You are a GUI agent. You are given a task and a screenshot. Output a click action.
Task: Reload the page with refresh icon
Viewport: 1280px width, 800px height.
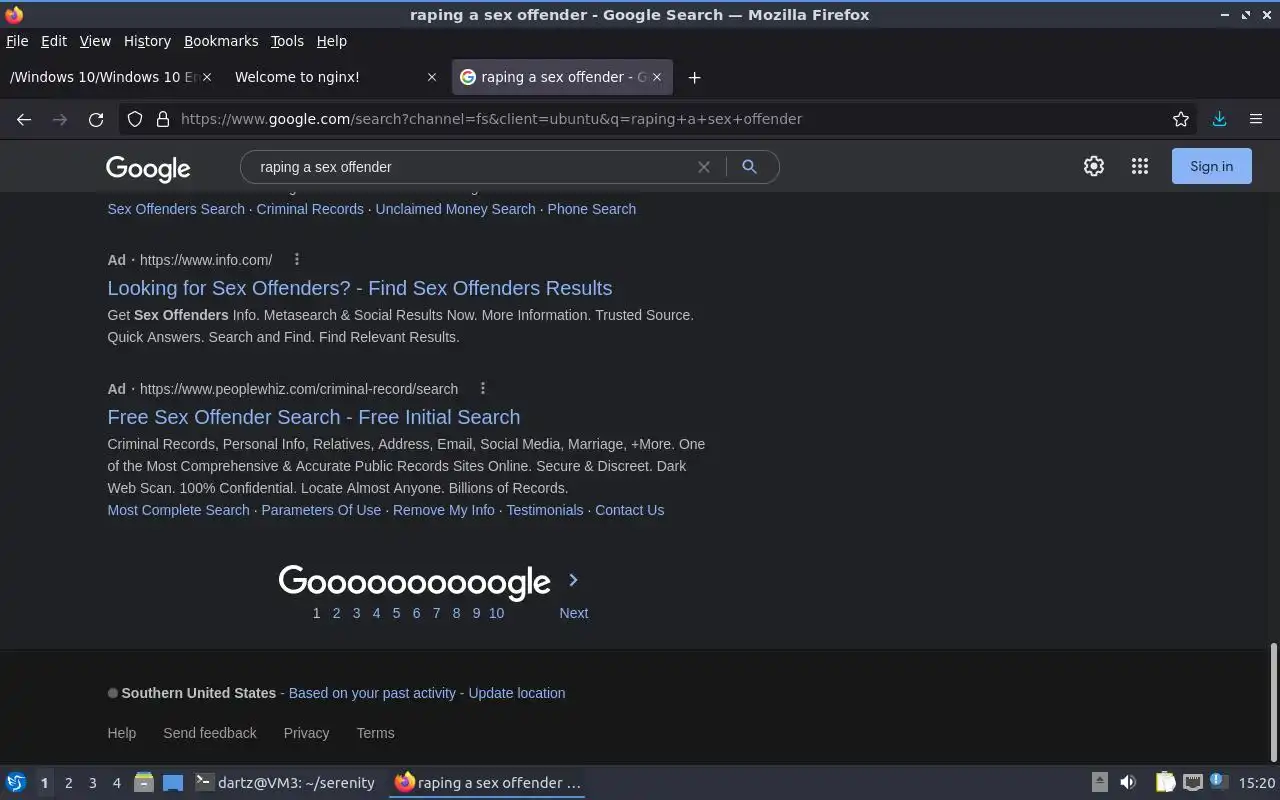[x=96, y=119]
